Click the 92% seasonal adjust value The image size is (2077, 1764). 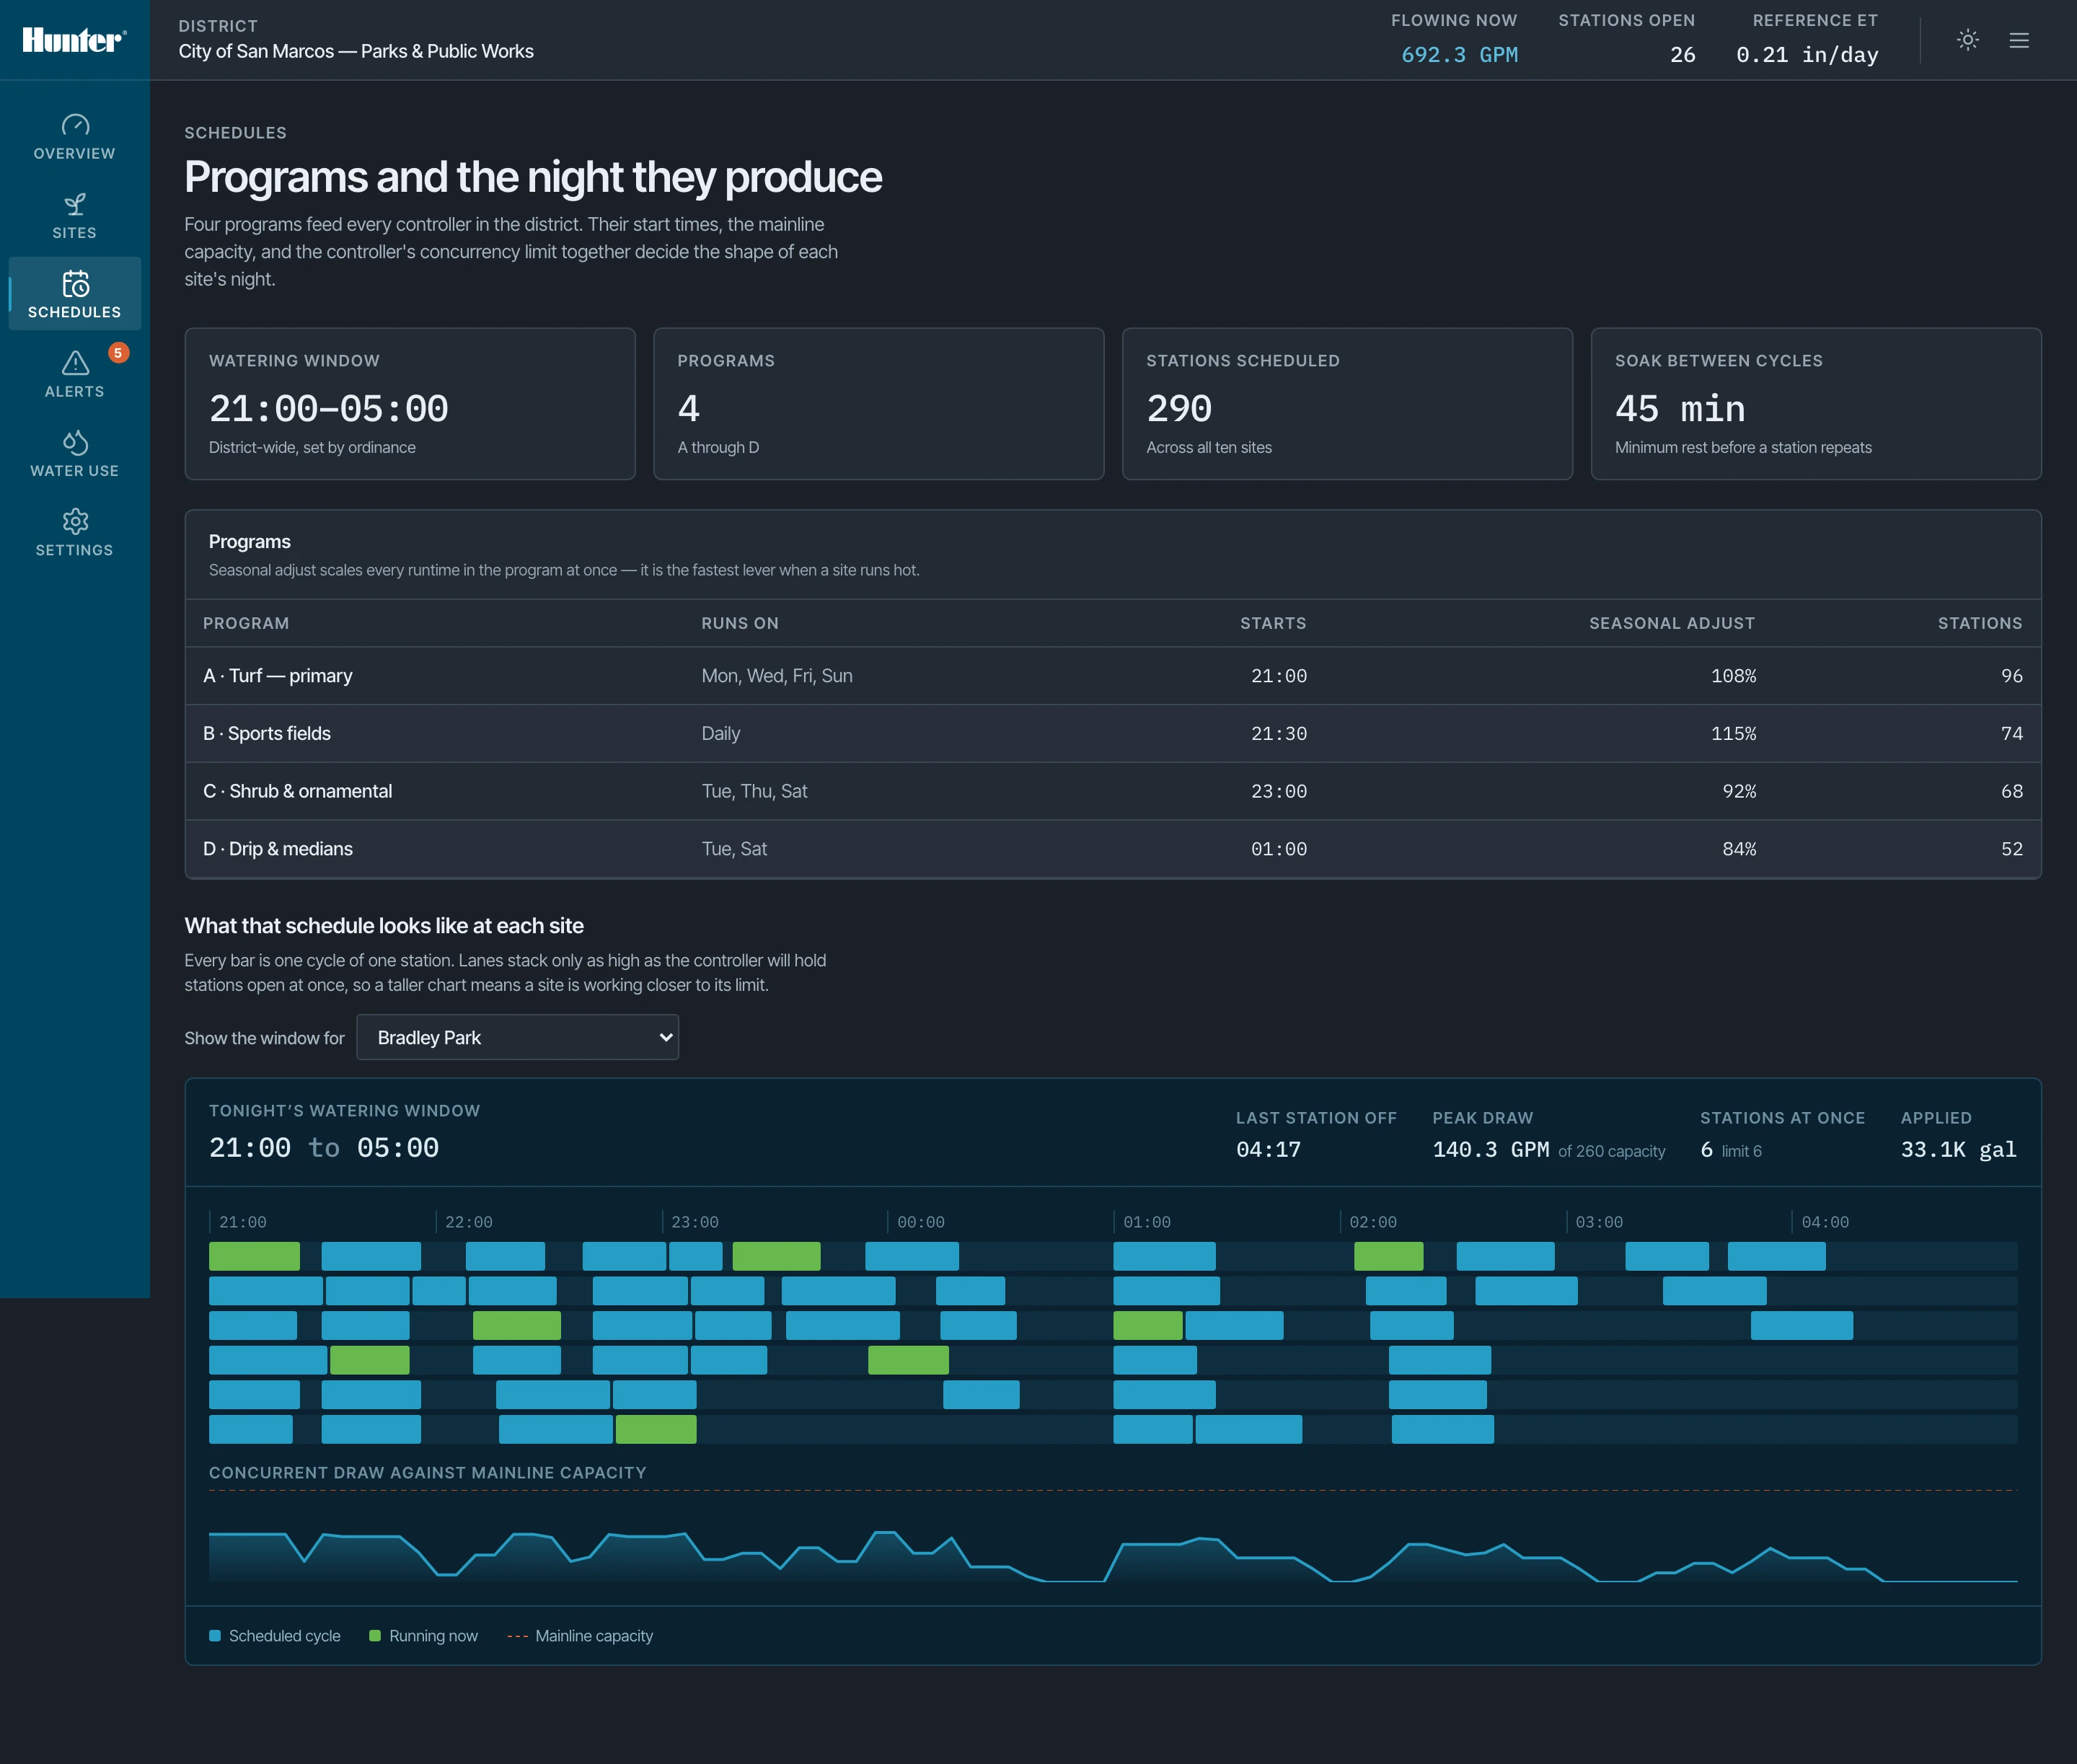[x=1739, y=791]
